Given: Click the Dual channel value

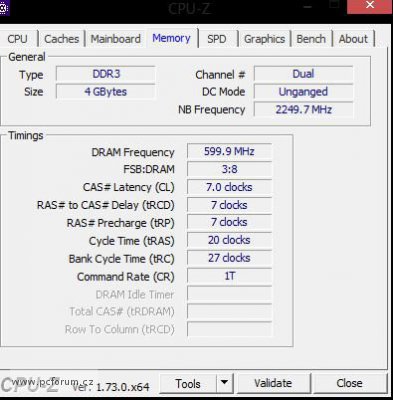Looking at the screenshot, I should tap(303, 74).
